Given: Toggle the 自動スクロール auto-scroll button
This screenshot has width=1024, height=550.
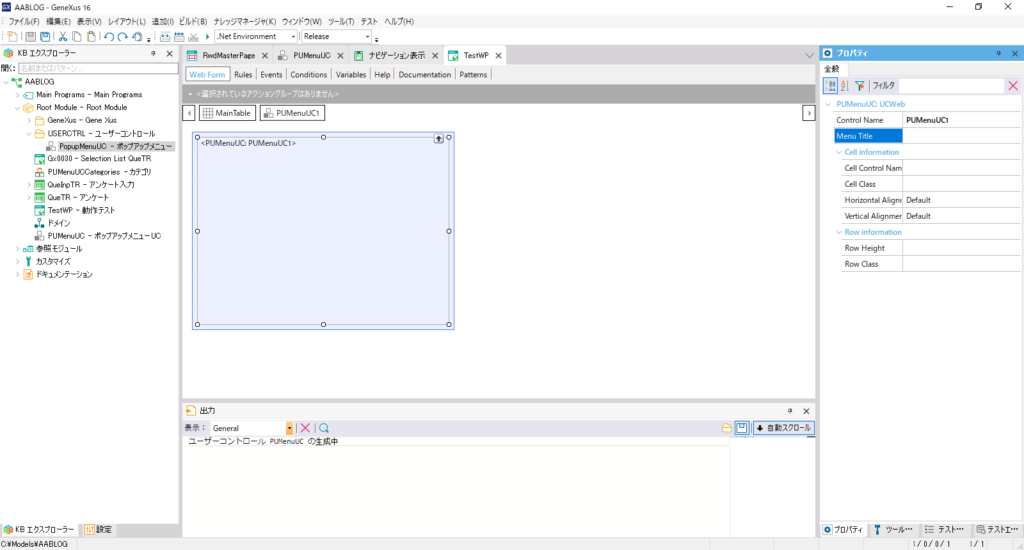Looking at the screenshot, I should point(784,428).
